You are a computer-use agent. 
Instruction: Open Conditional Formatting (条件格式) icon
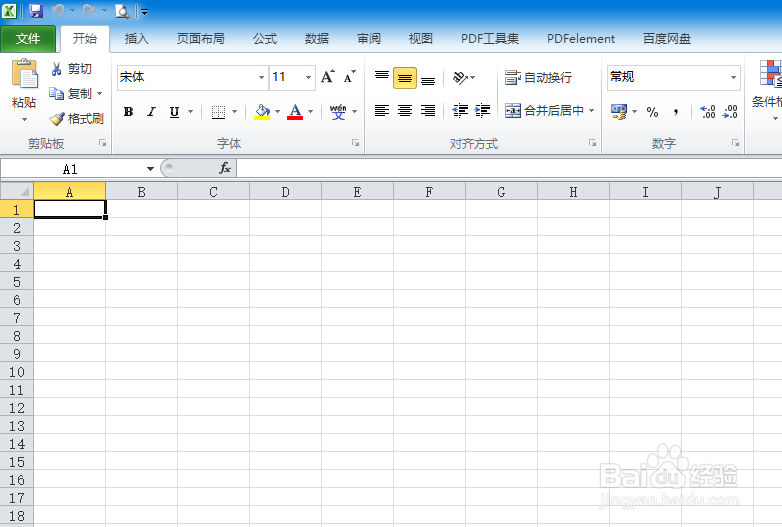click(770, 73)
